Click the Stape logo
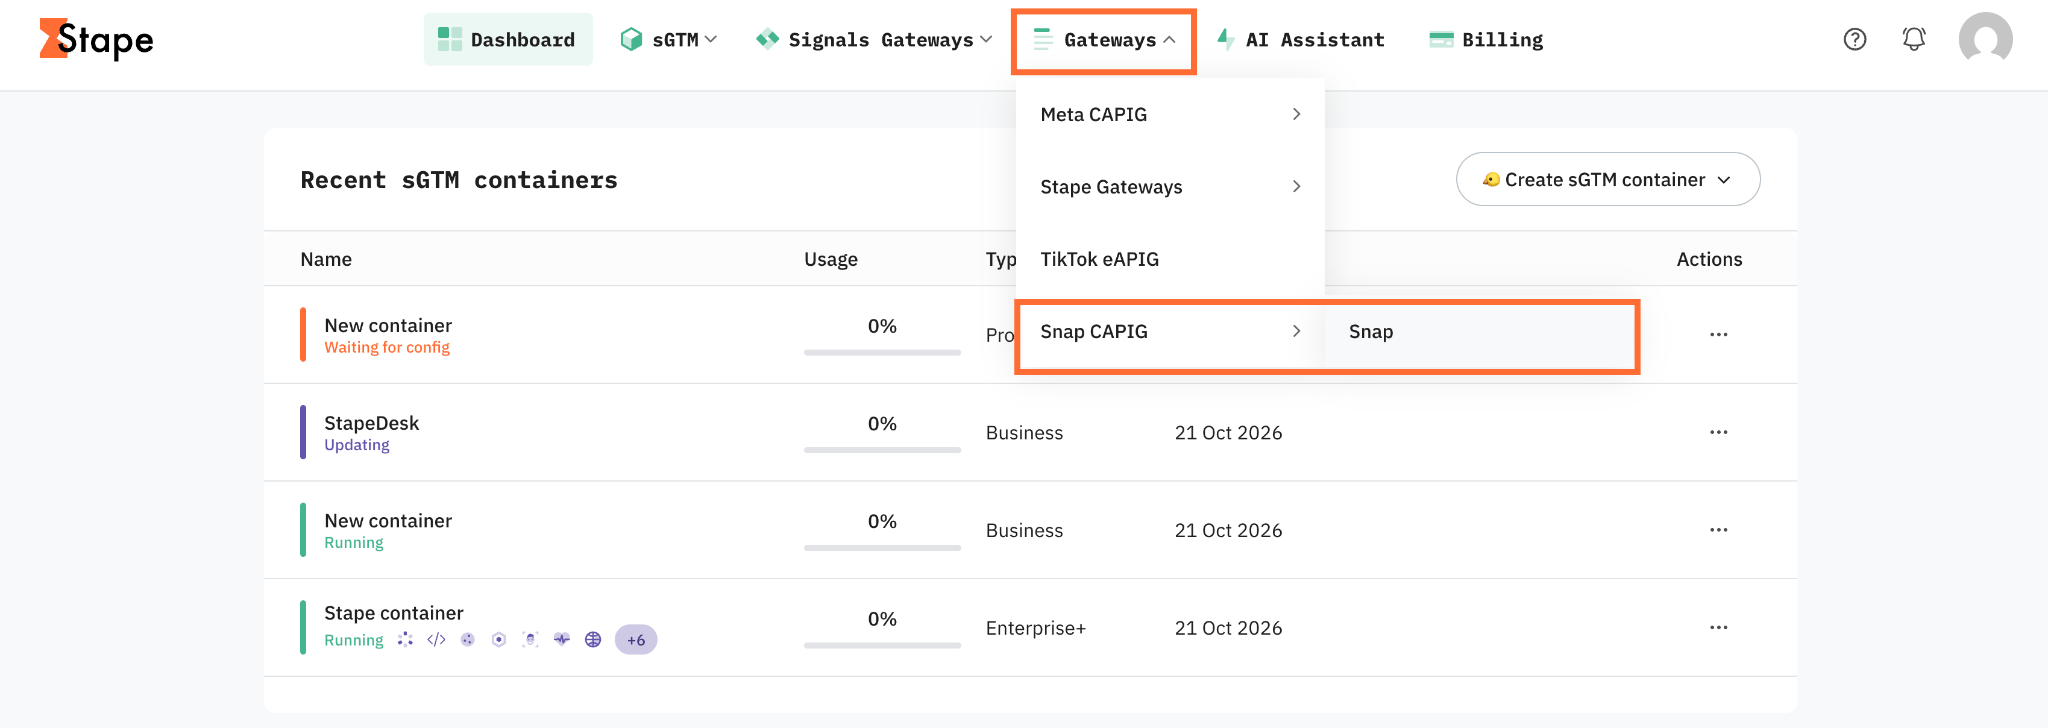The image size is (2048, 728). (96, 39)
